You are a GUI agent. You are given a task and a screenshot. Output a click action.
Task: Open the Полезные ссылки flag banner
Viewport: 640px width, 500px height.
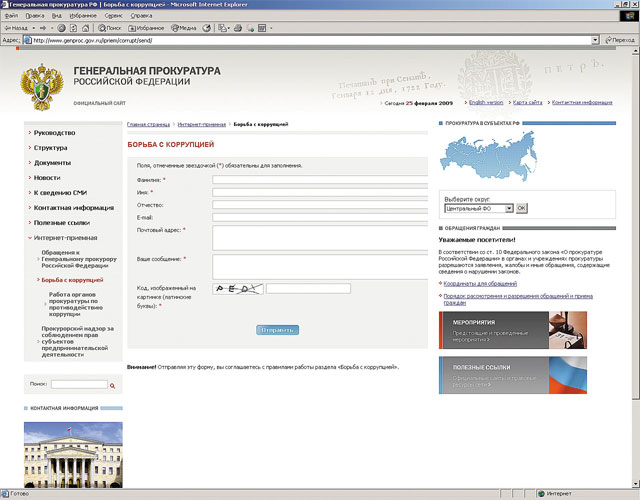(x=513, y=375)
